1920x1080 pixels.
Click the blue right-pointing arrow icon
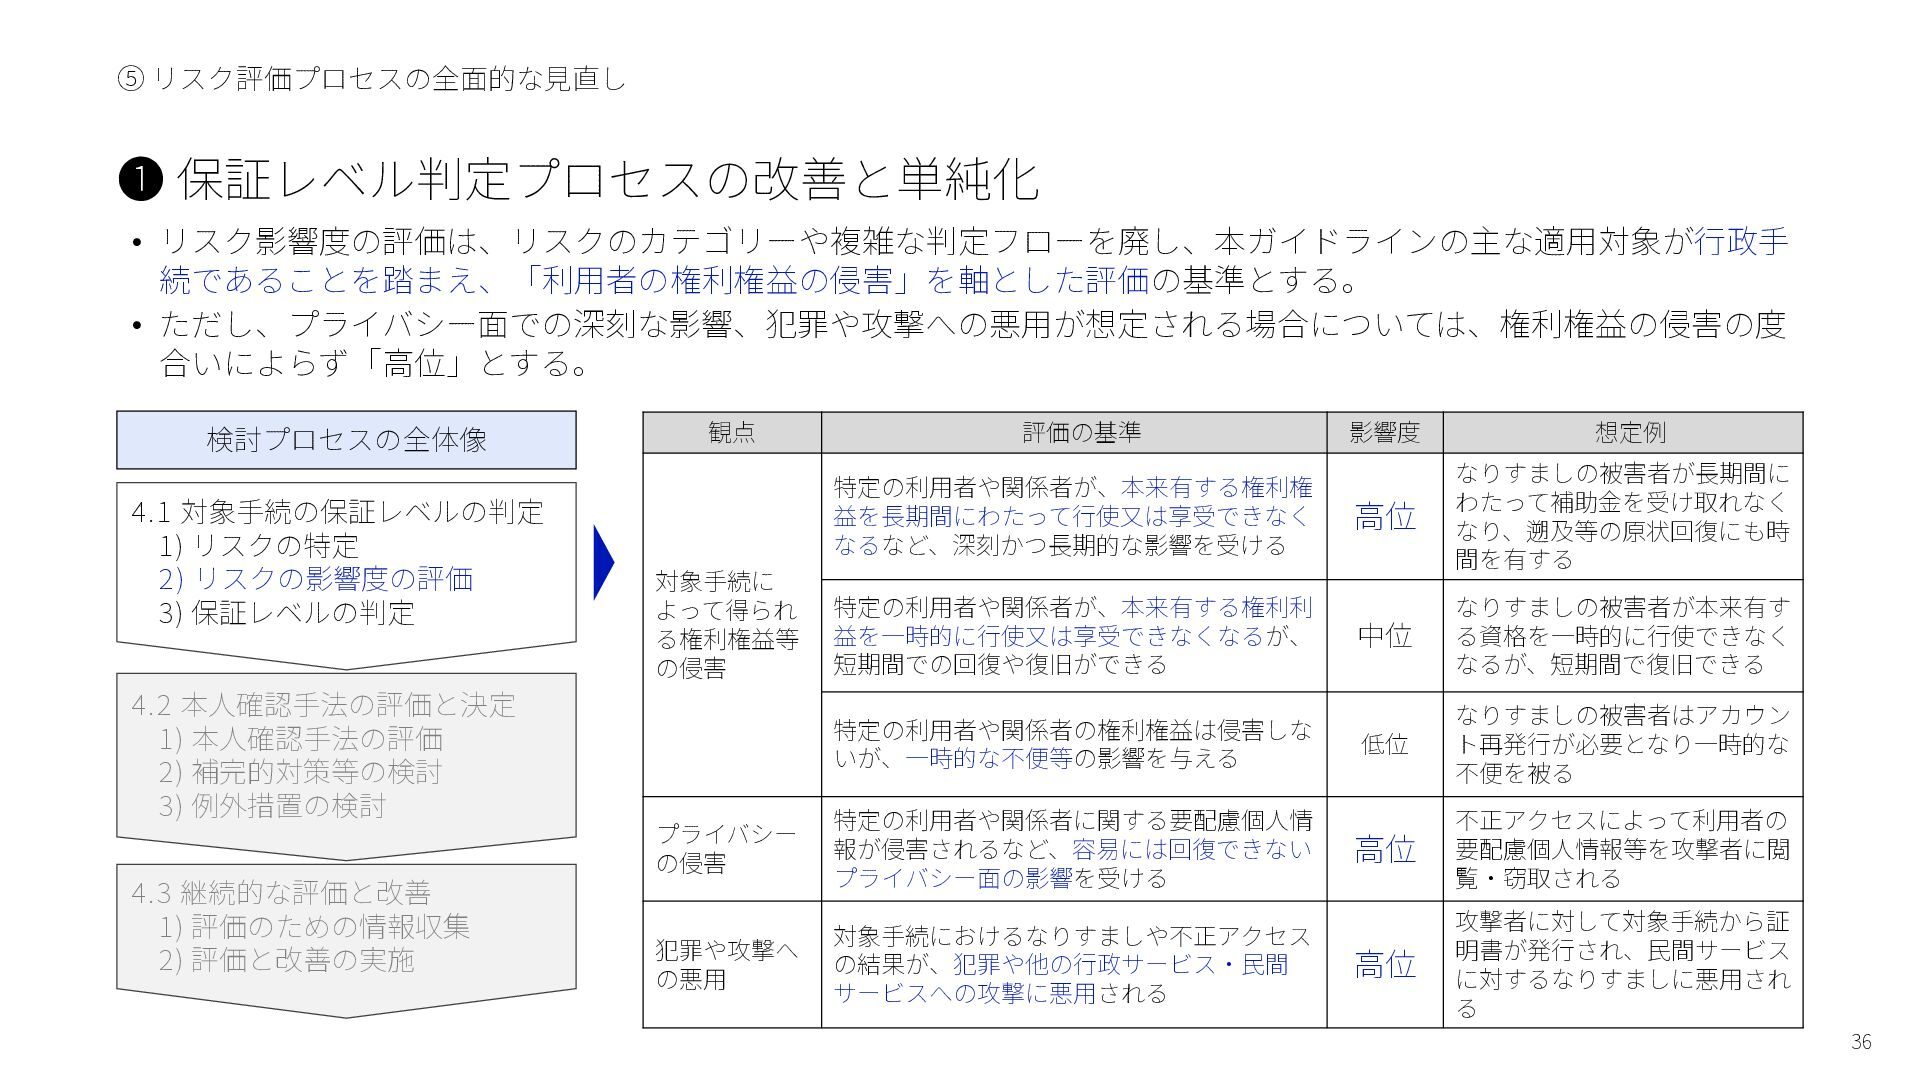[x=603, y=562]
